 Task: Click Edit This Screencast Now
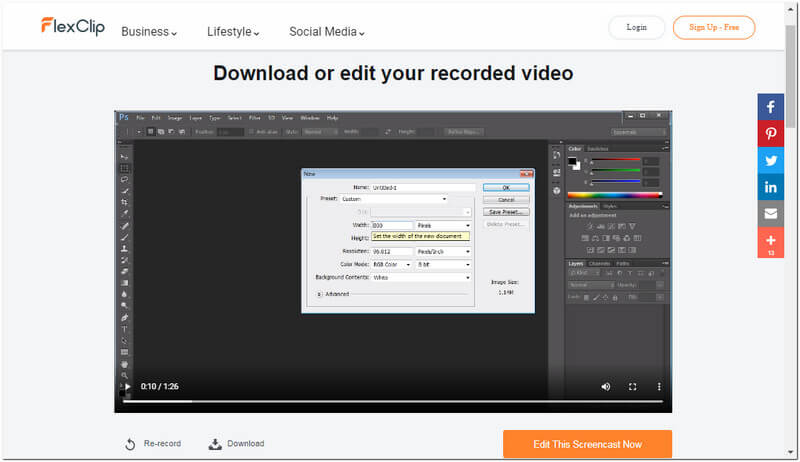tap(587, 444)
